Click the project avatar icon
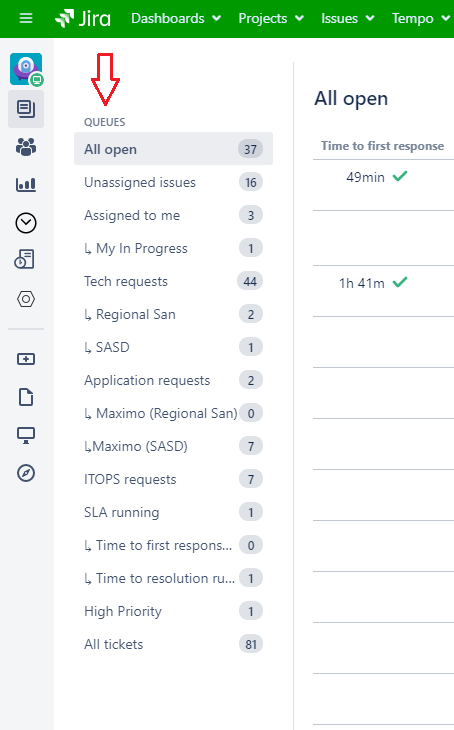 [26, 69]
